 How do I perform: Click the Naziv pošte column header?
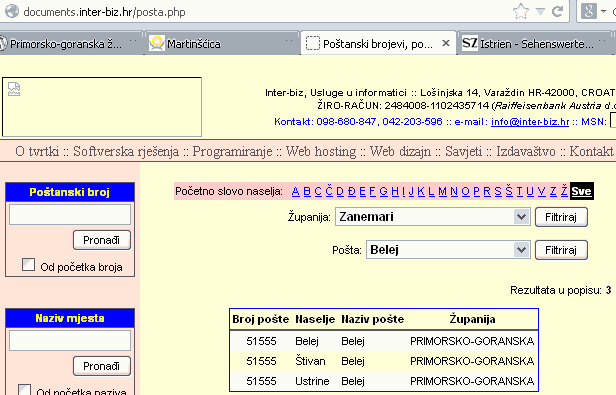click(x=372, y=319)
